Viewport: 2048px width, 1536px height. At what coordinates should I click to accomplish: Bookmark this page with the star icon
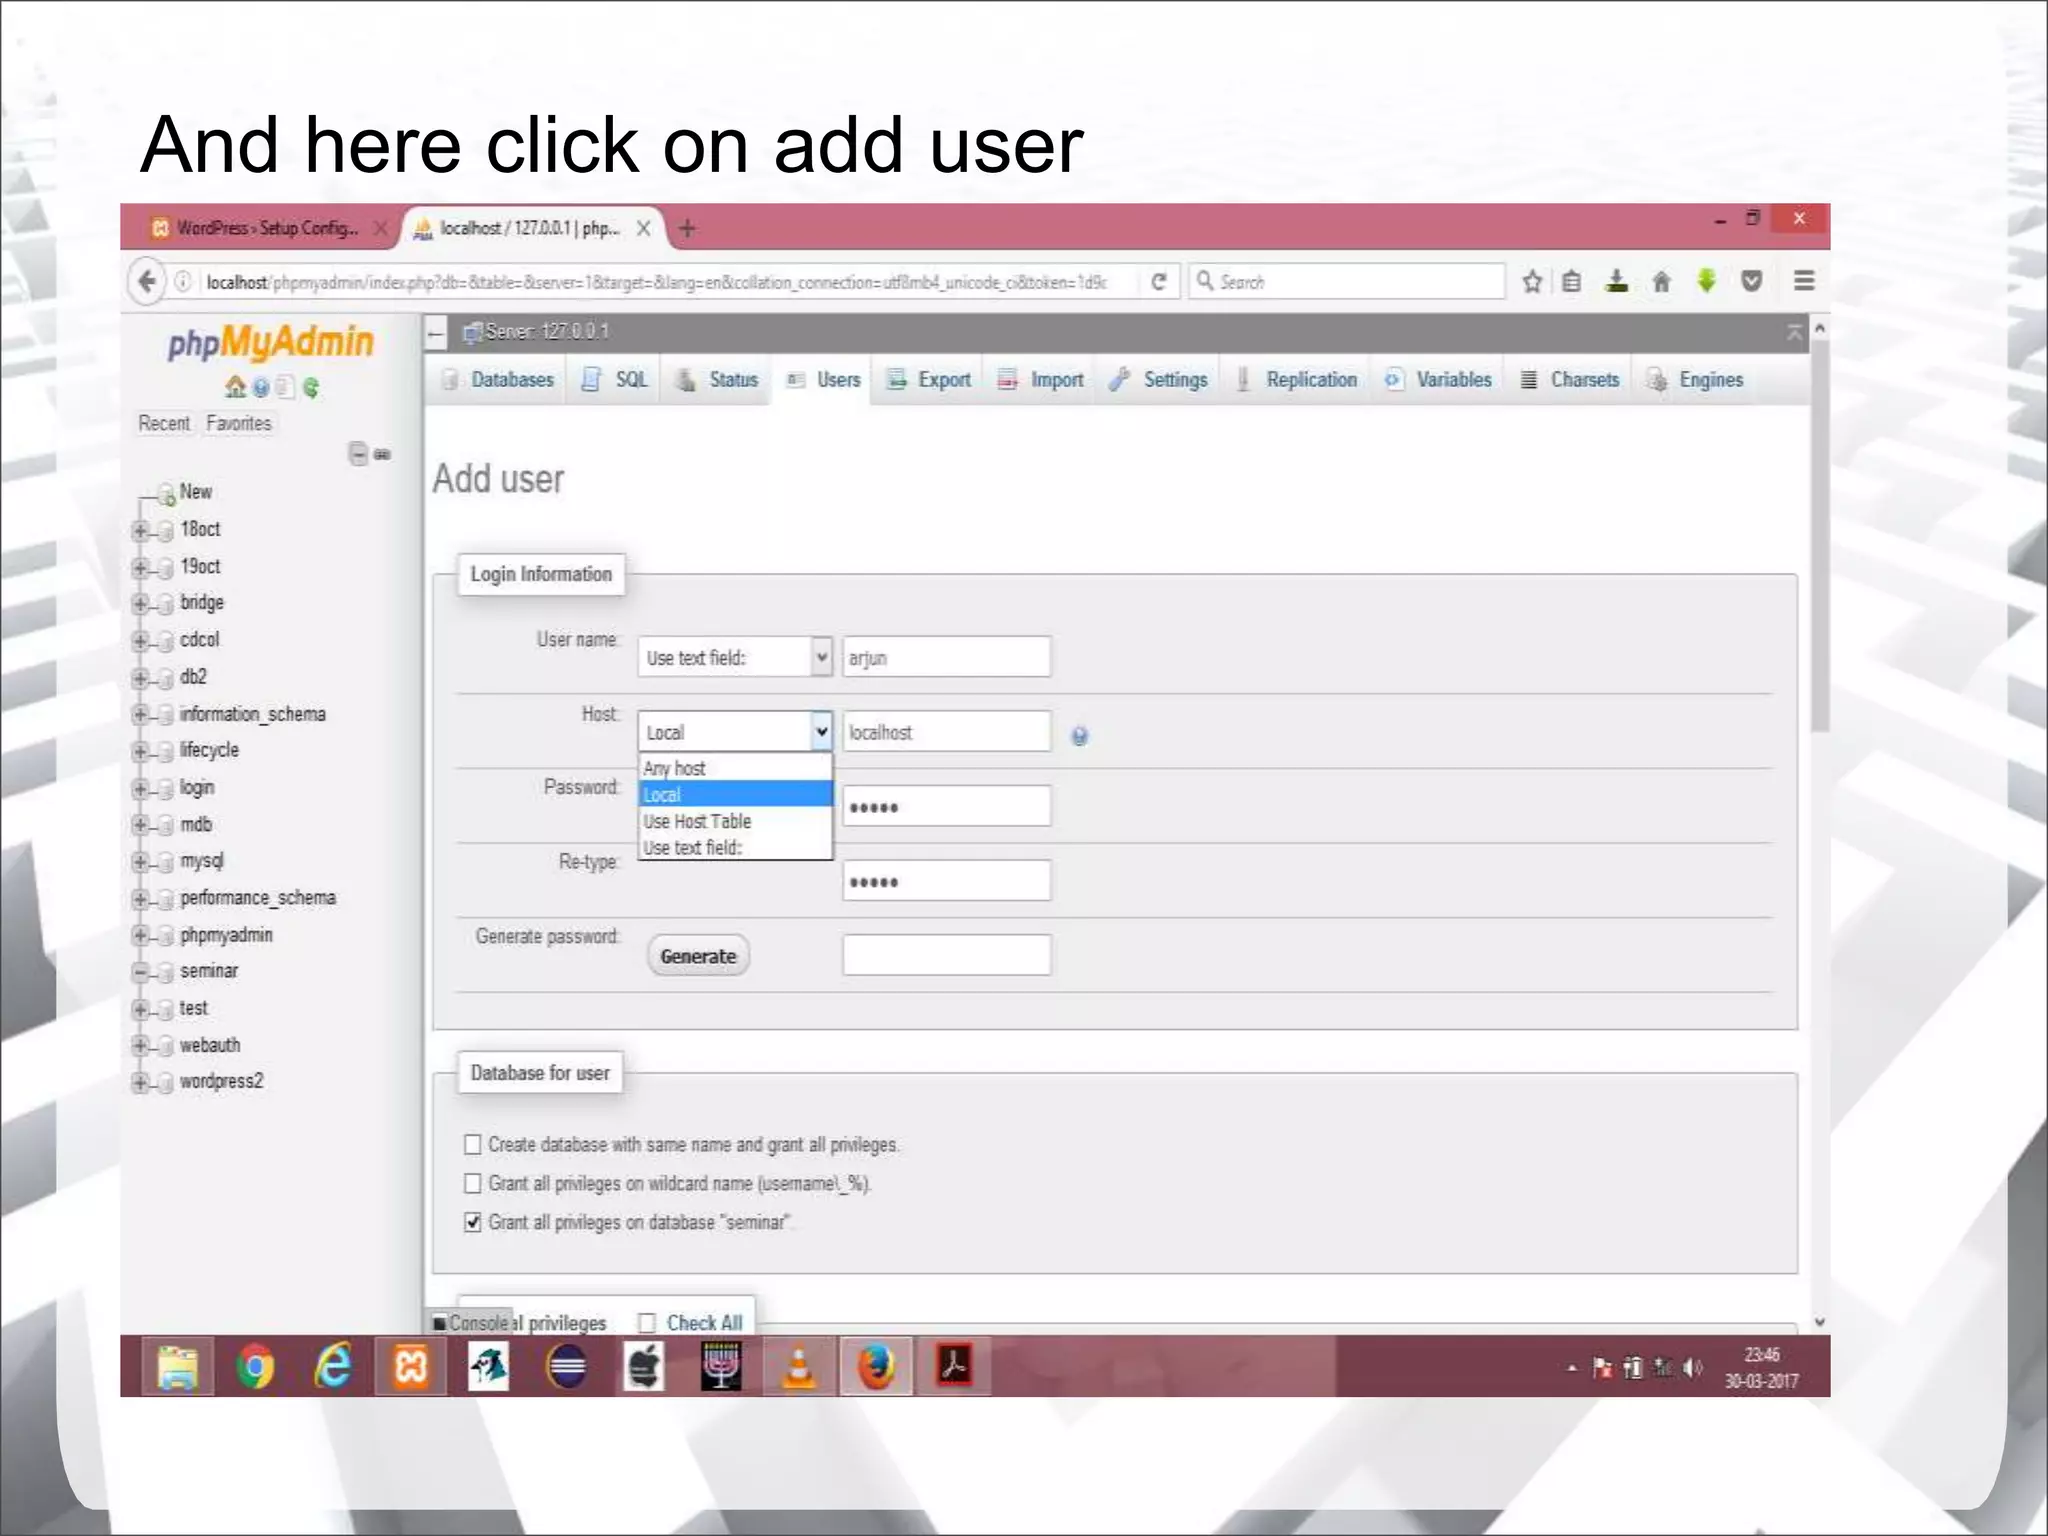(x=1531, y=281)
